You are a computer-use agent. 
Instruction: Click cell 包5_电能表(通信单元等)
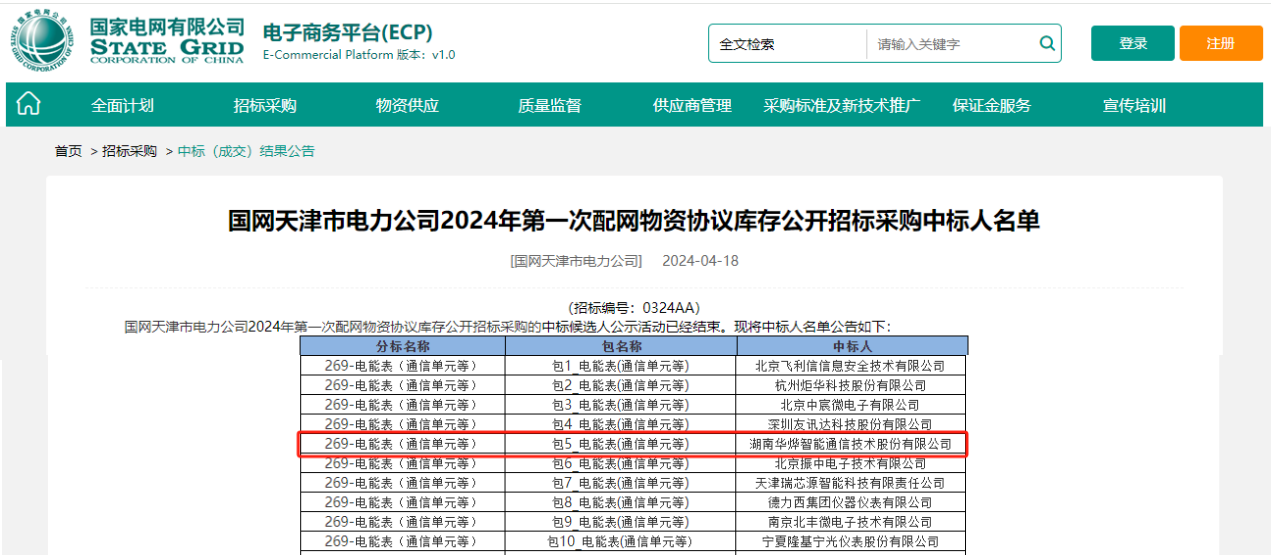[x=621, y=444]
